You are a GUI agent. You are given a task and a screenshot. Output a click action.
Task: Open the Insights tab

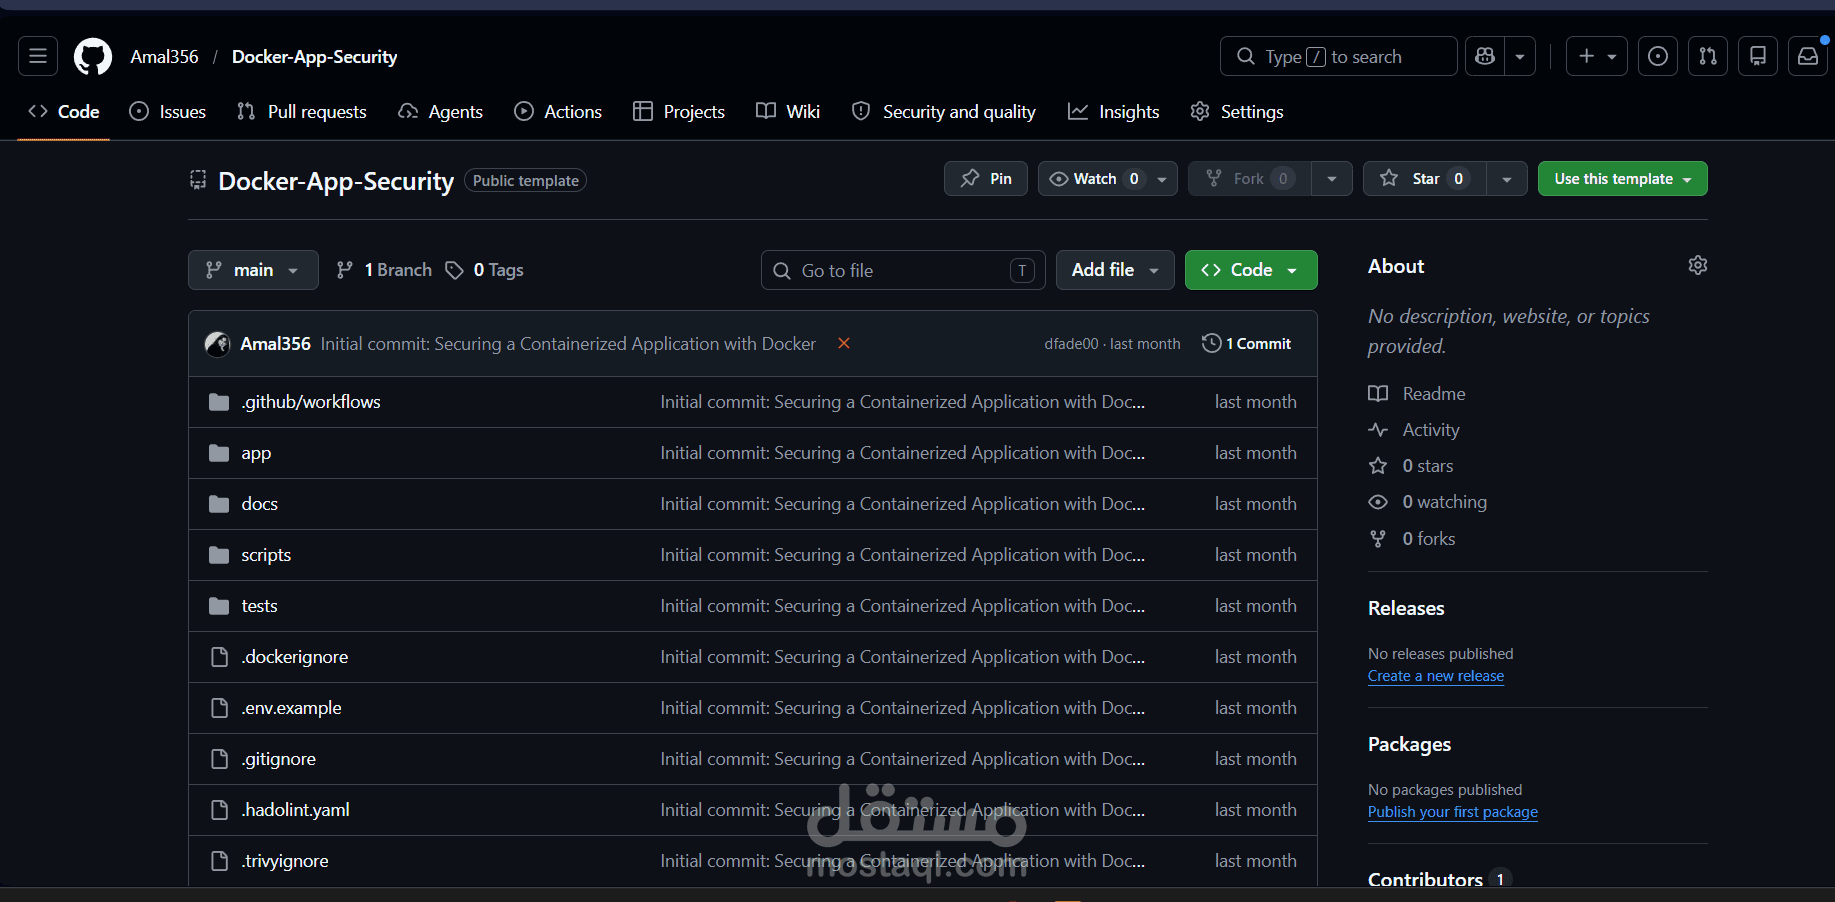point(1114,112)
